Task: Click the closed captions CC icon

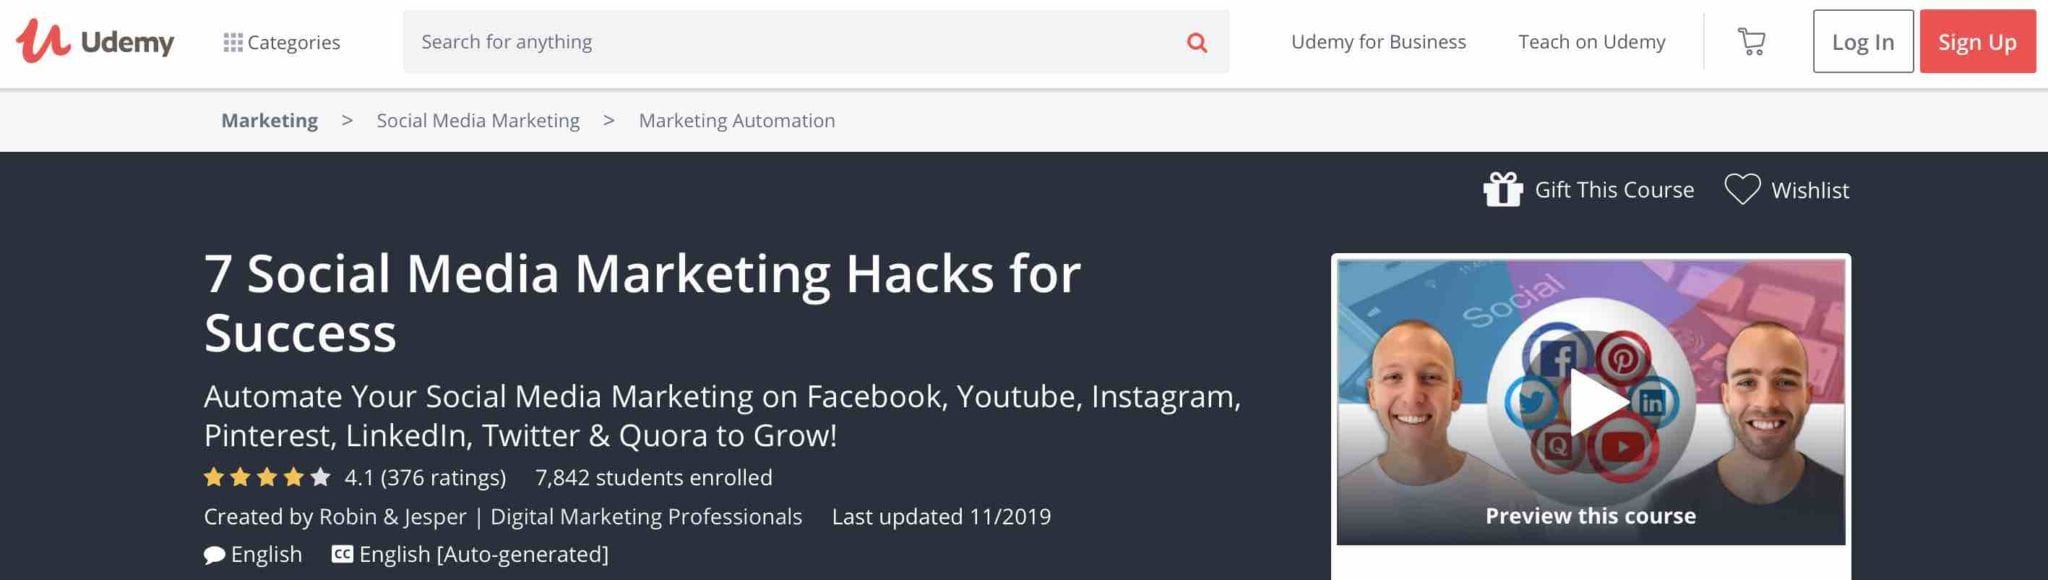Action: [342, 554]
